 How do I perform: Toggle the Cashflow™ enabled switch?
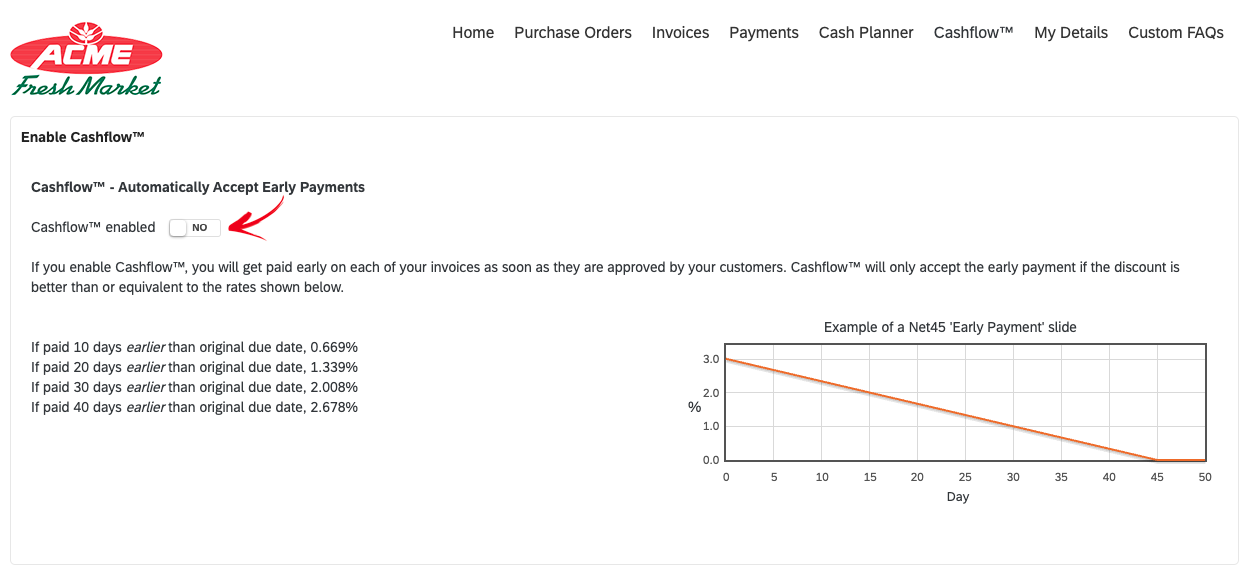(195, 228)
